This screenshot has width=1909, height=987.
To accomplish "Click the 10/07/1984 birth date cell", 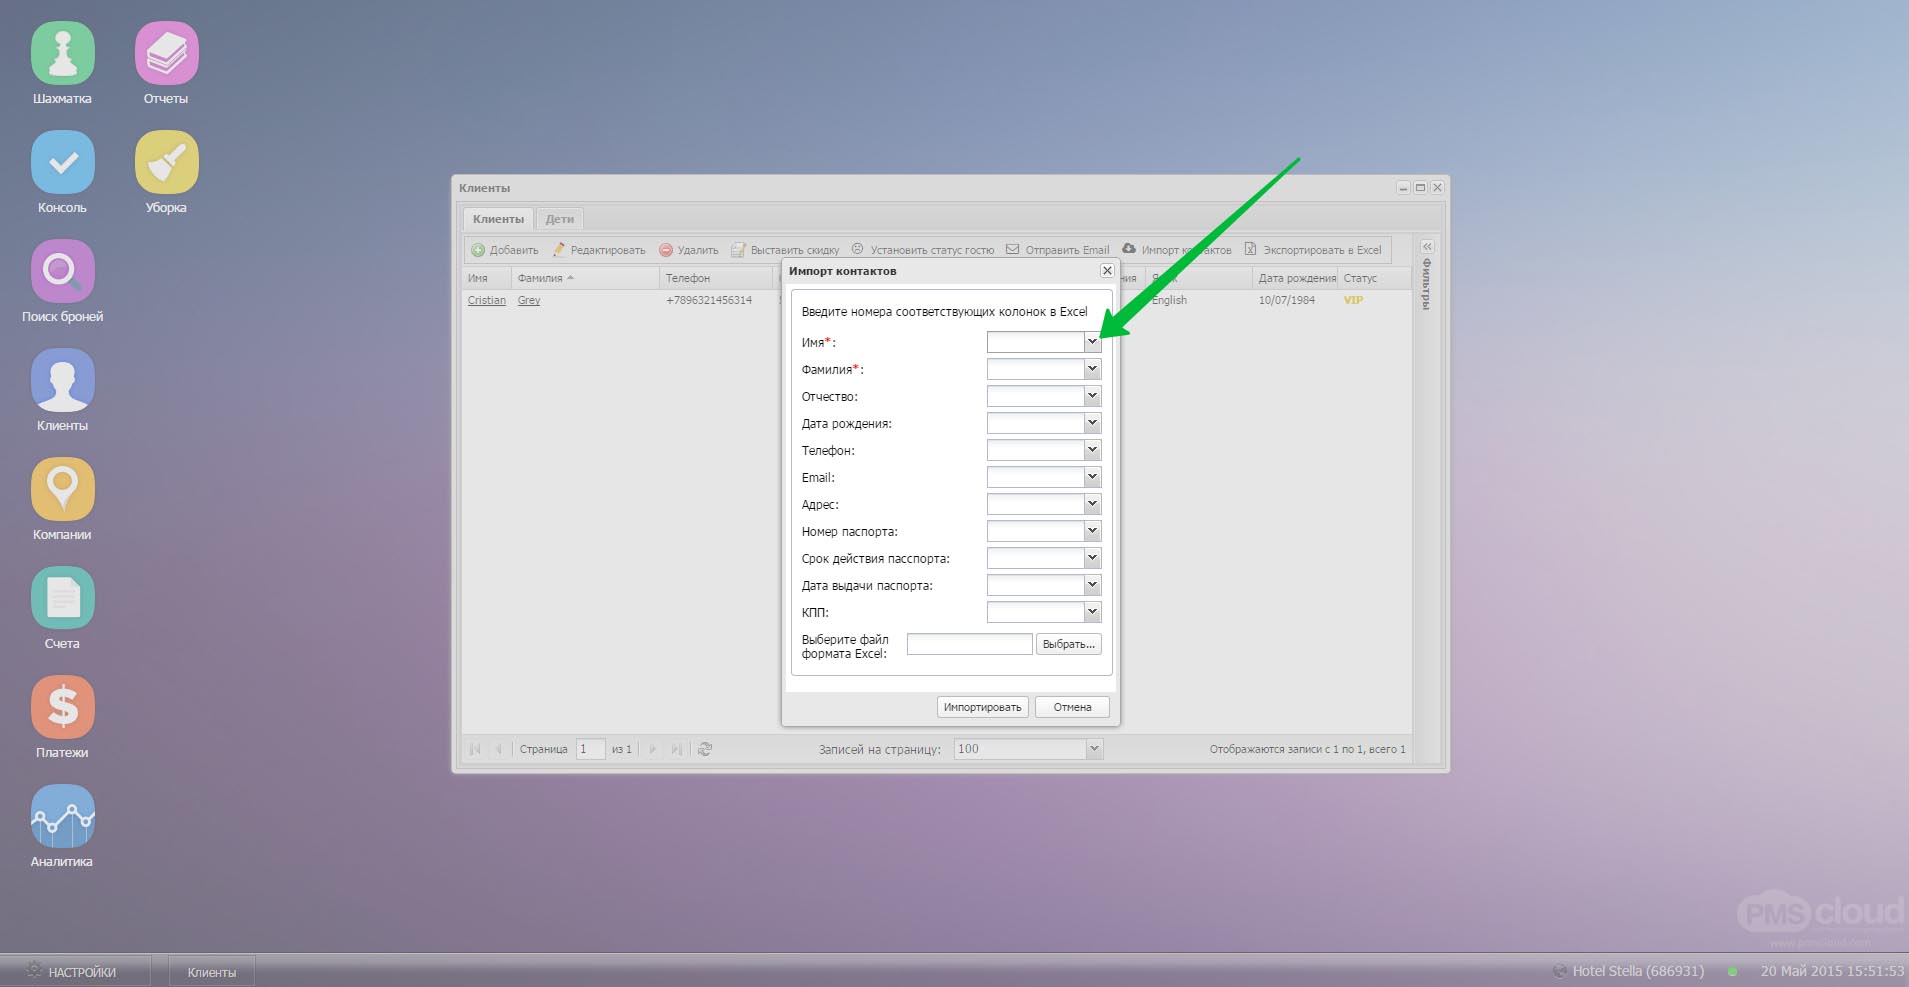I will pyautogui.click(x=1287, y=300).
